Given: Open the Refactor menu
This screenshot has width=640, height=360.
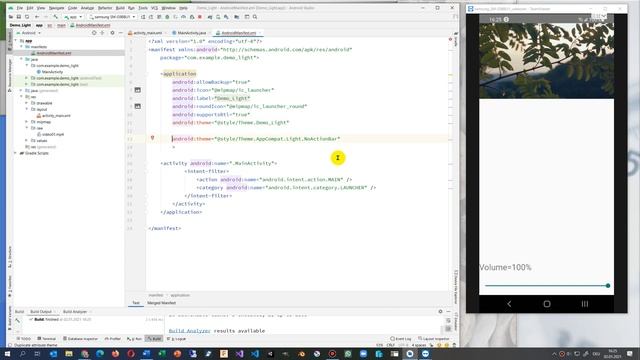Looking at the screenshot, I should point(105,8).
